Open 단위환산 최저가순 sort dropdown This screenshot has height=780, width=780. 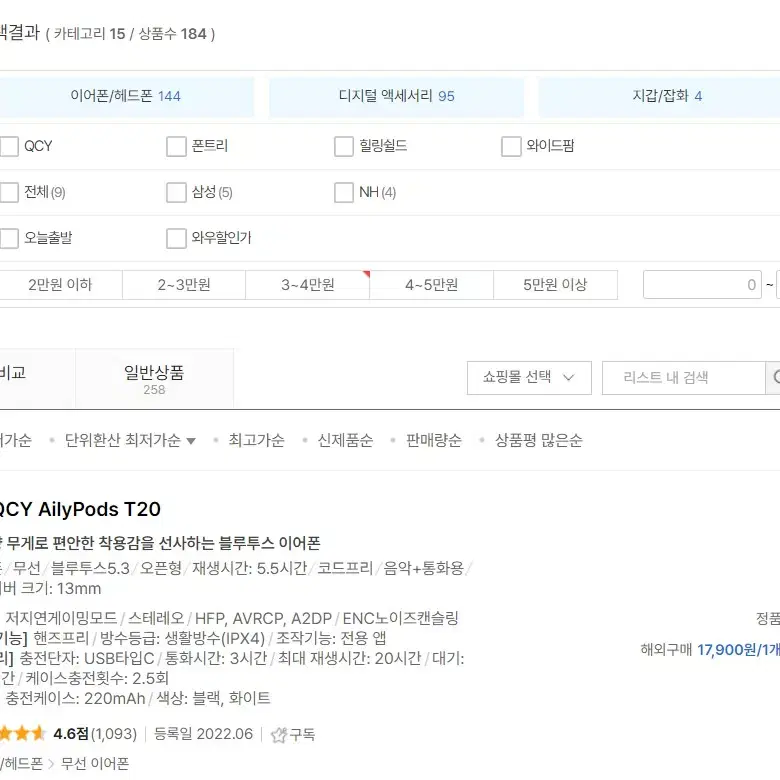coord(130,440)
